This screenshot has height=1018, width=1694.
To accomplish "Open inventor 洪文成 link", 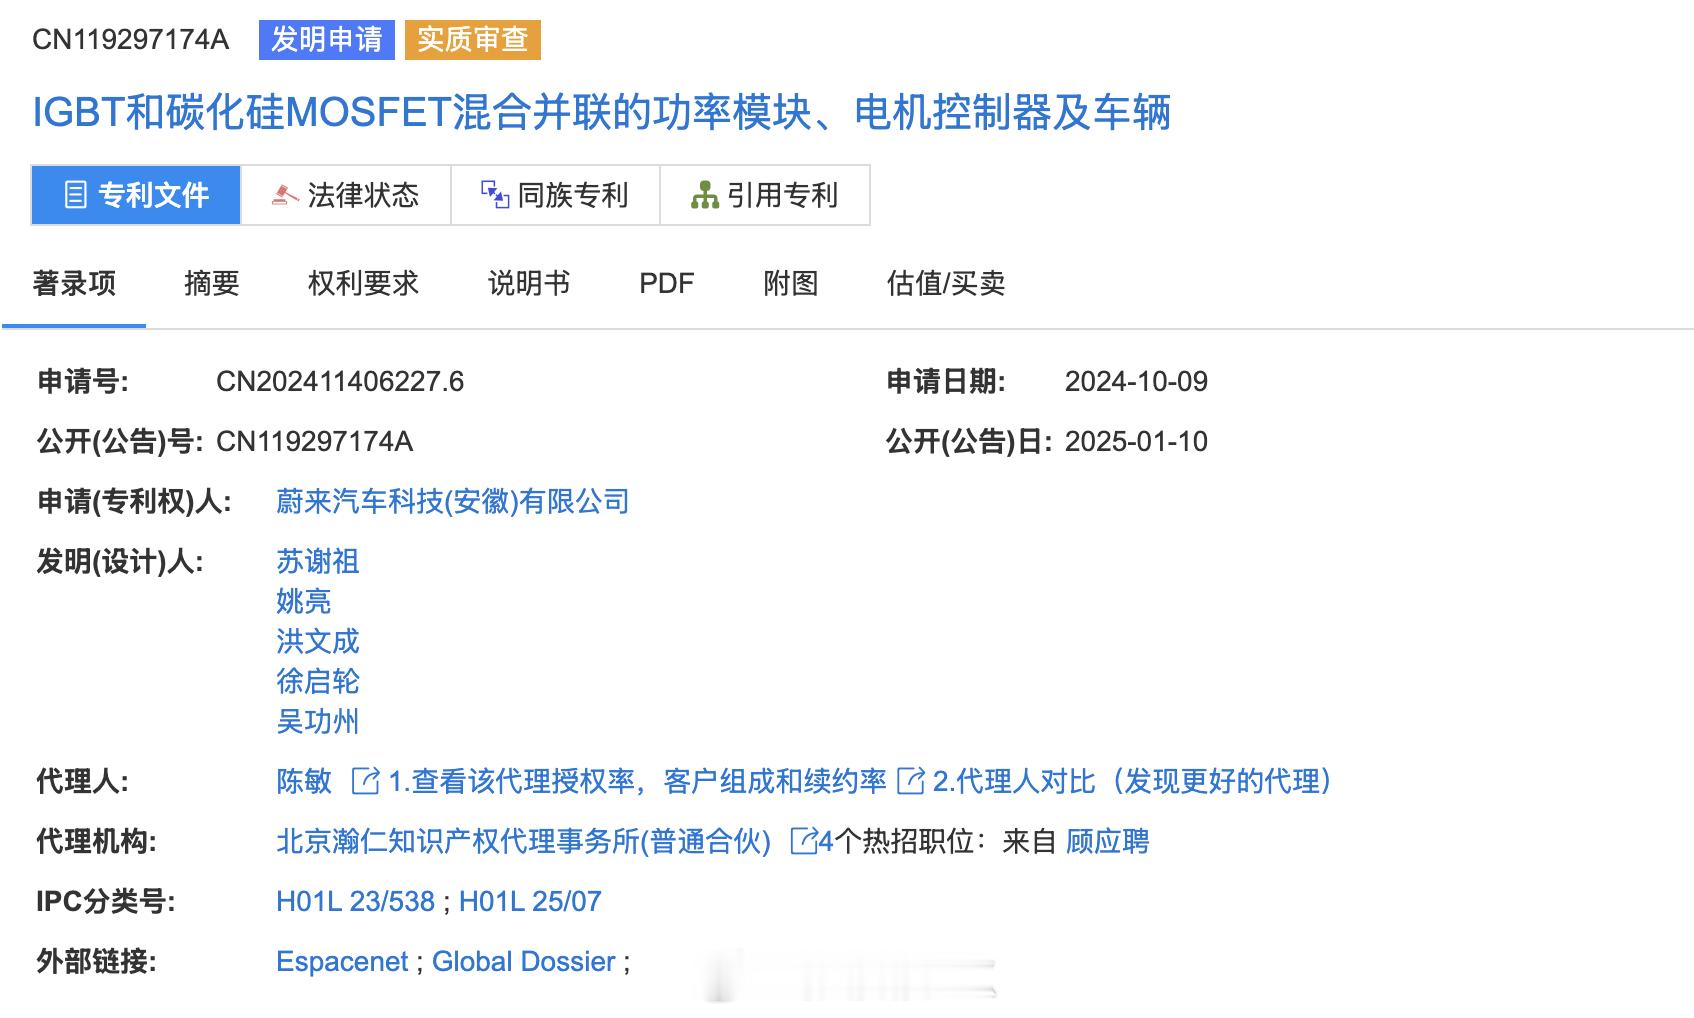I will tap(317, 641).
